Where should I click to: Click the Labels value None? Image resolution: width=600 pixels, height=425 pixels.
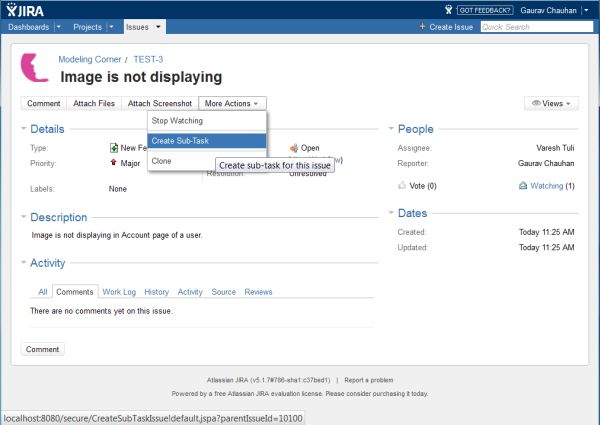[117, 189]
